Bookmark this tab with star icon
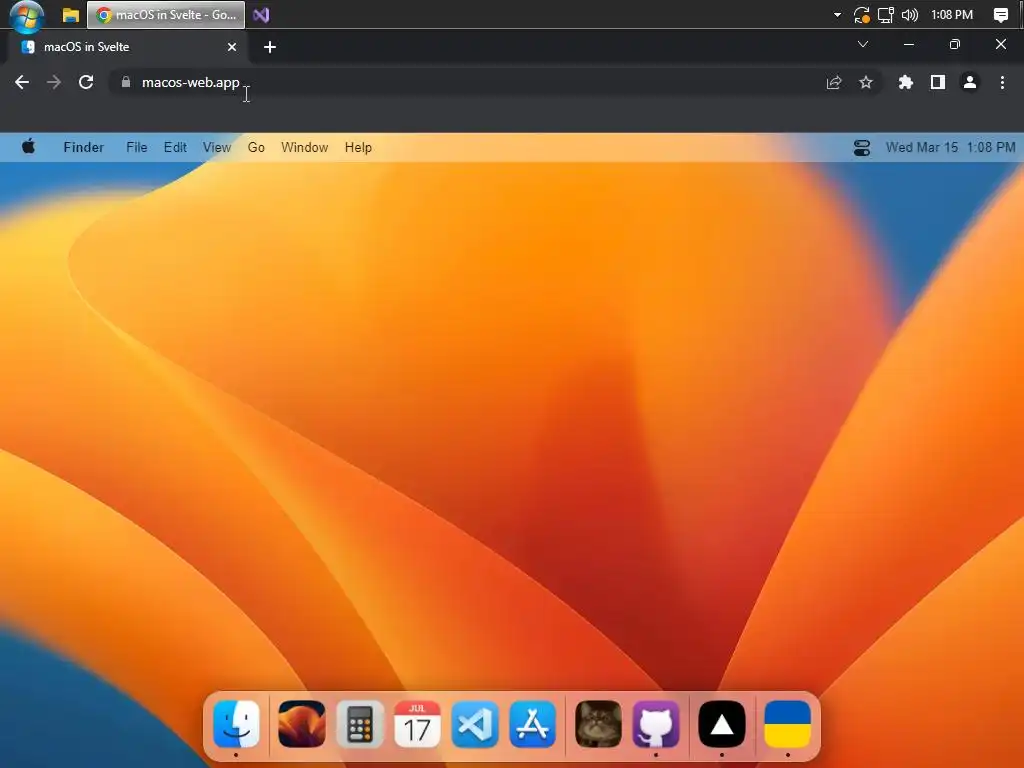This screenshot has height=768, width=1024. click(866, 82)
